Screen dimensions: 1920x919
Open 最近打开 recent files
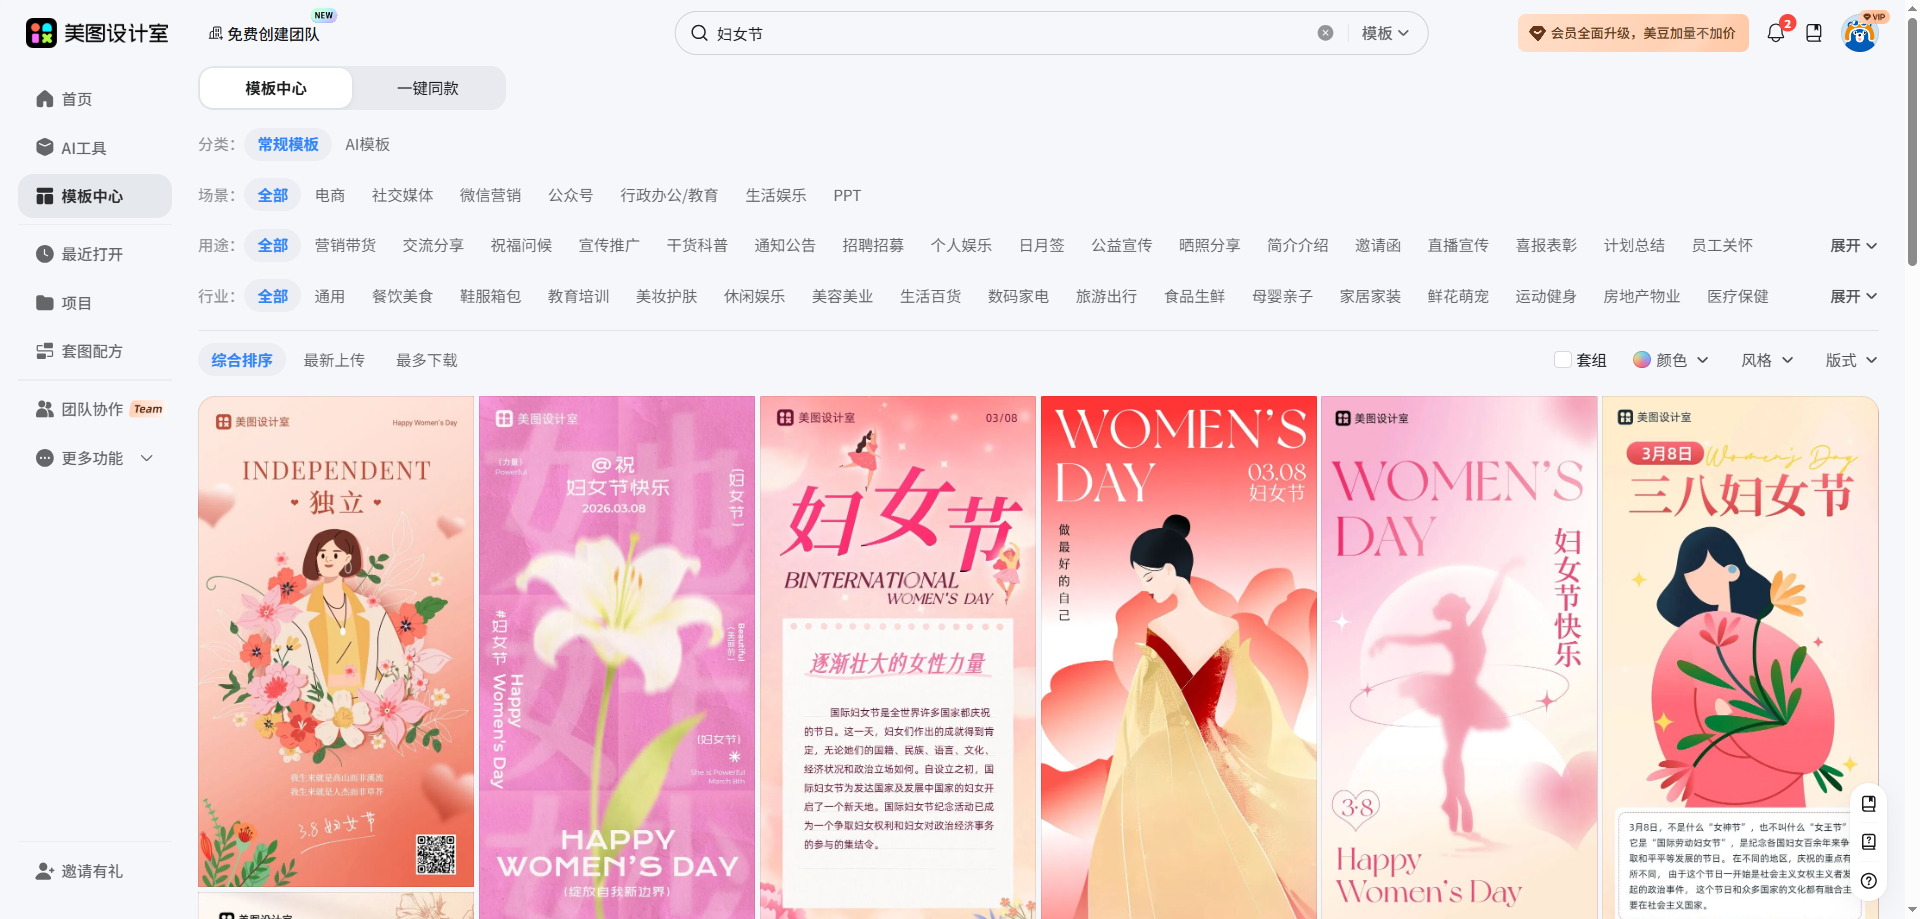(x=91, y=254)
